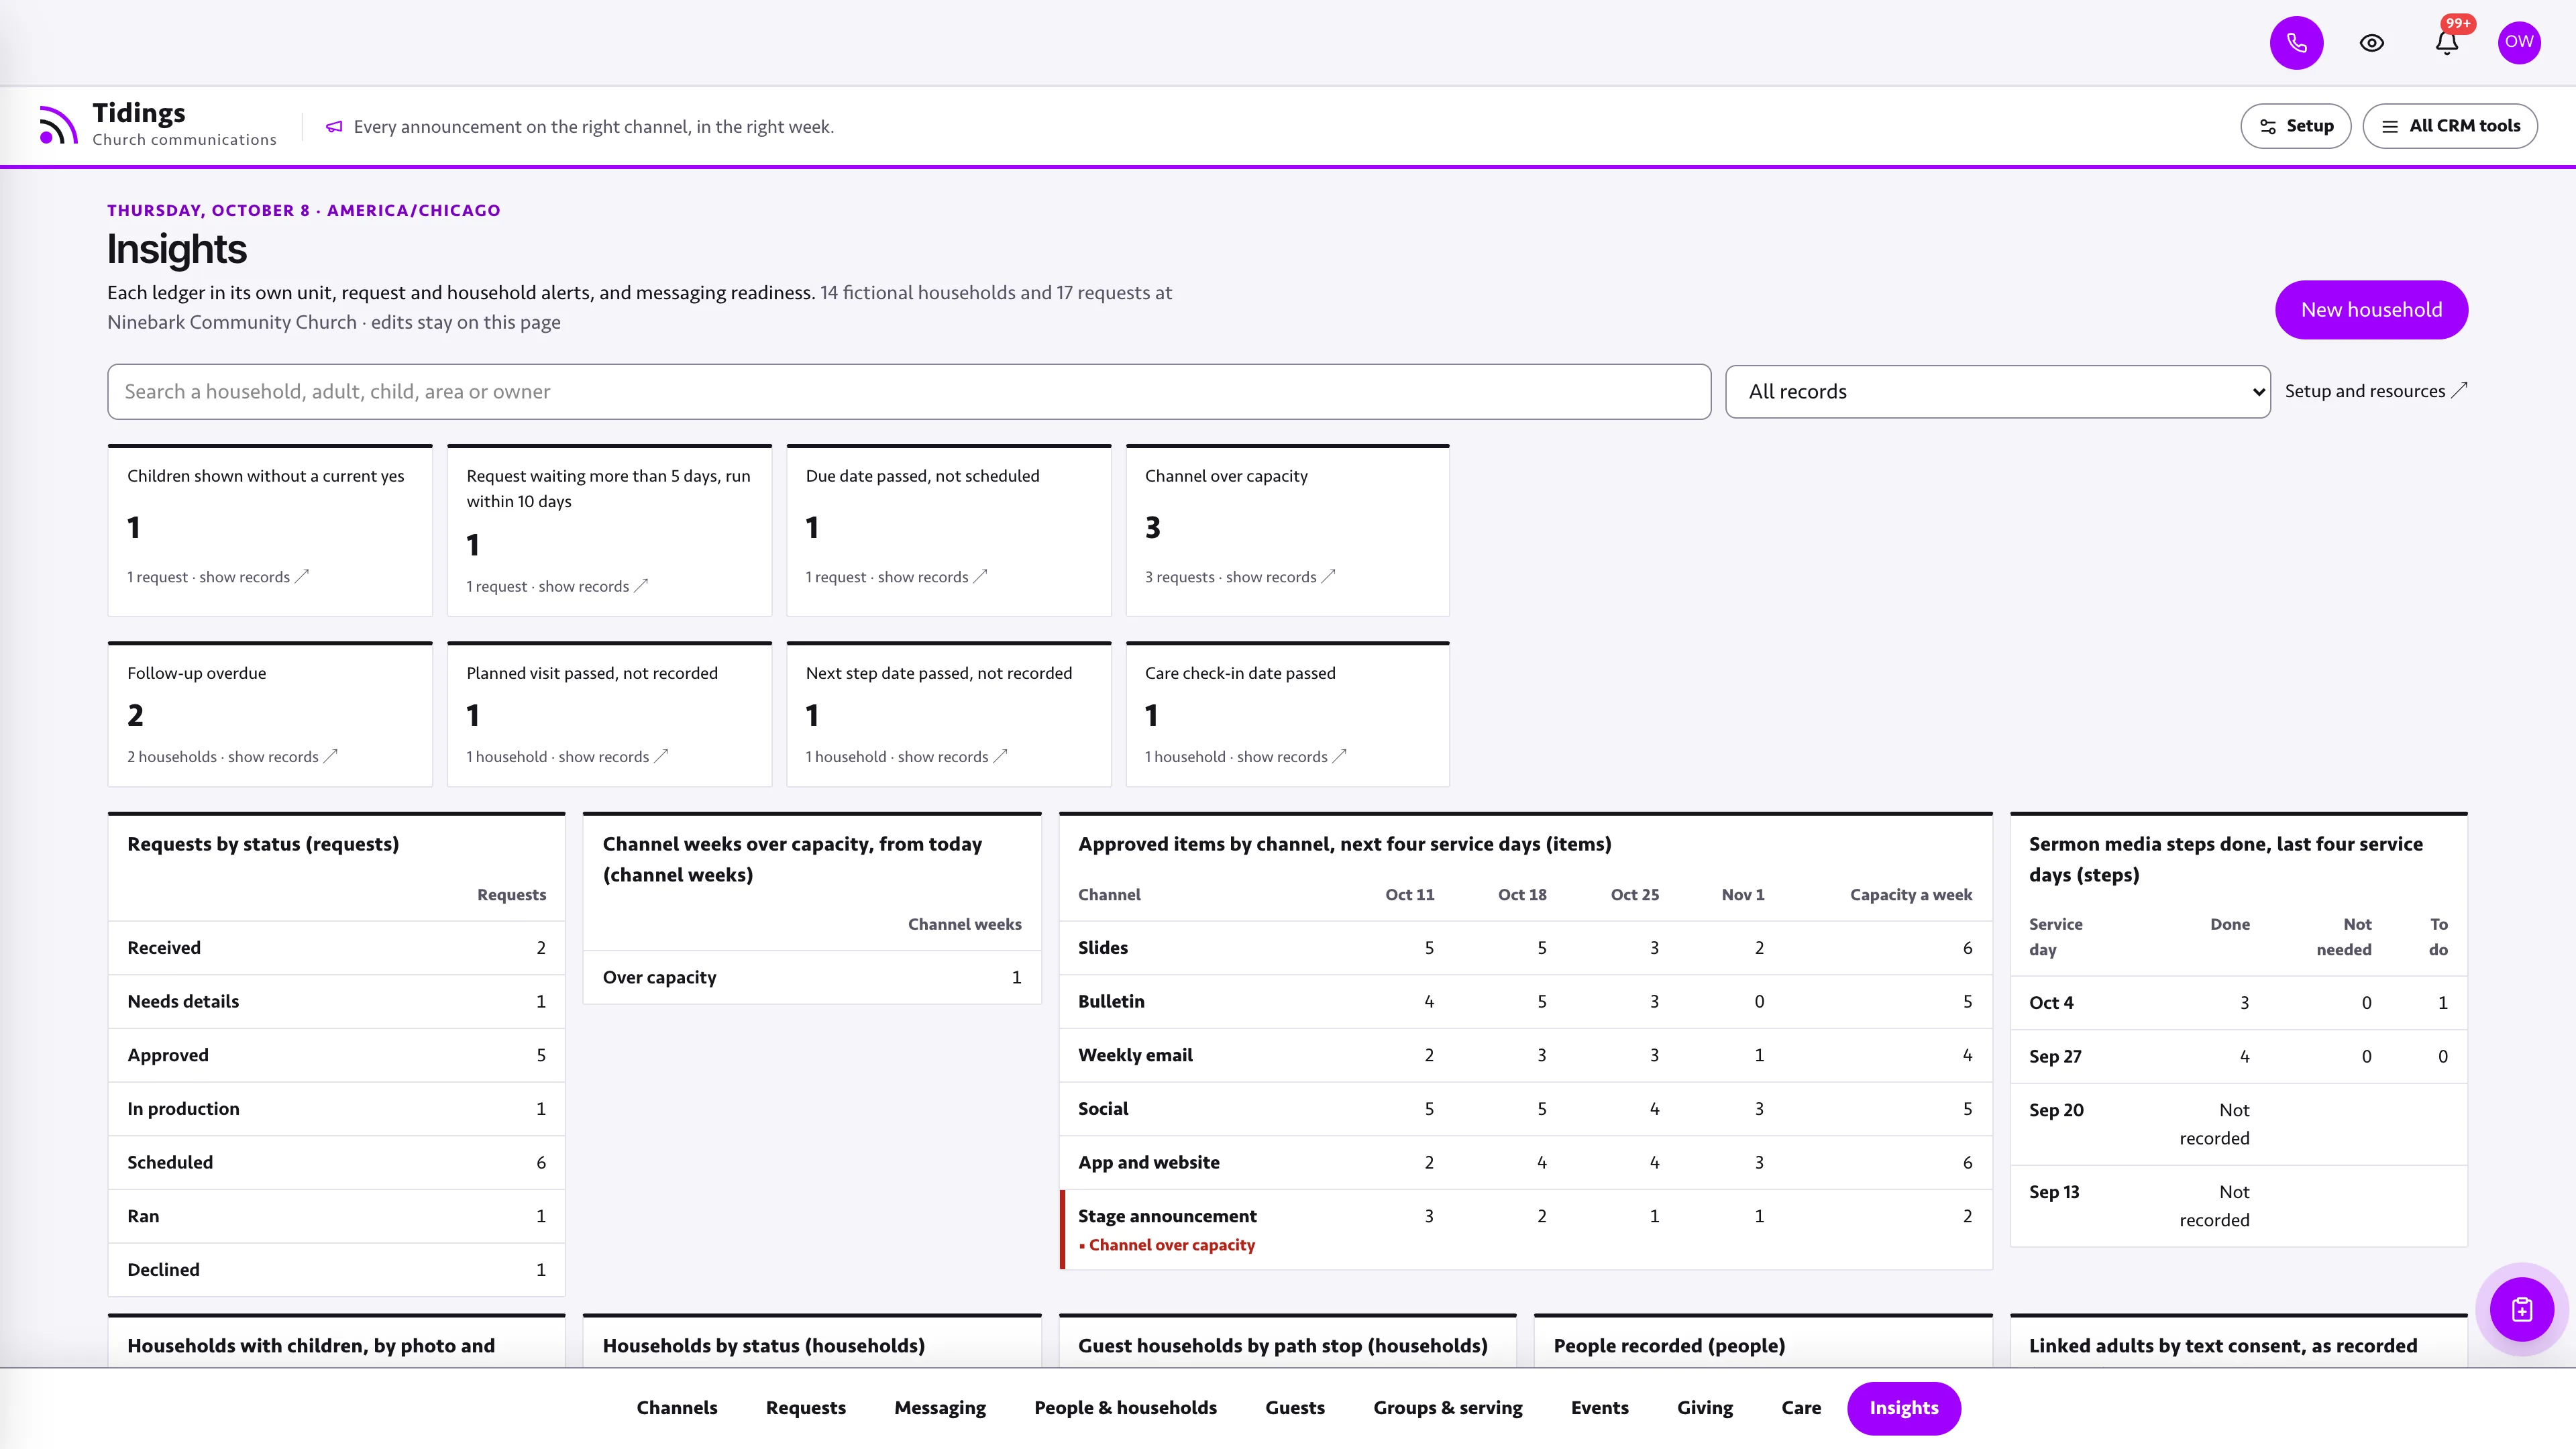Switch to the Events tab
This screenshot has width=2576, height=1449.
point(1599,1408)
